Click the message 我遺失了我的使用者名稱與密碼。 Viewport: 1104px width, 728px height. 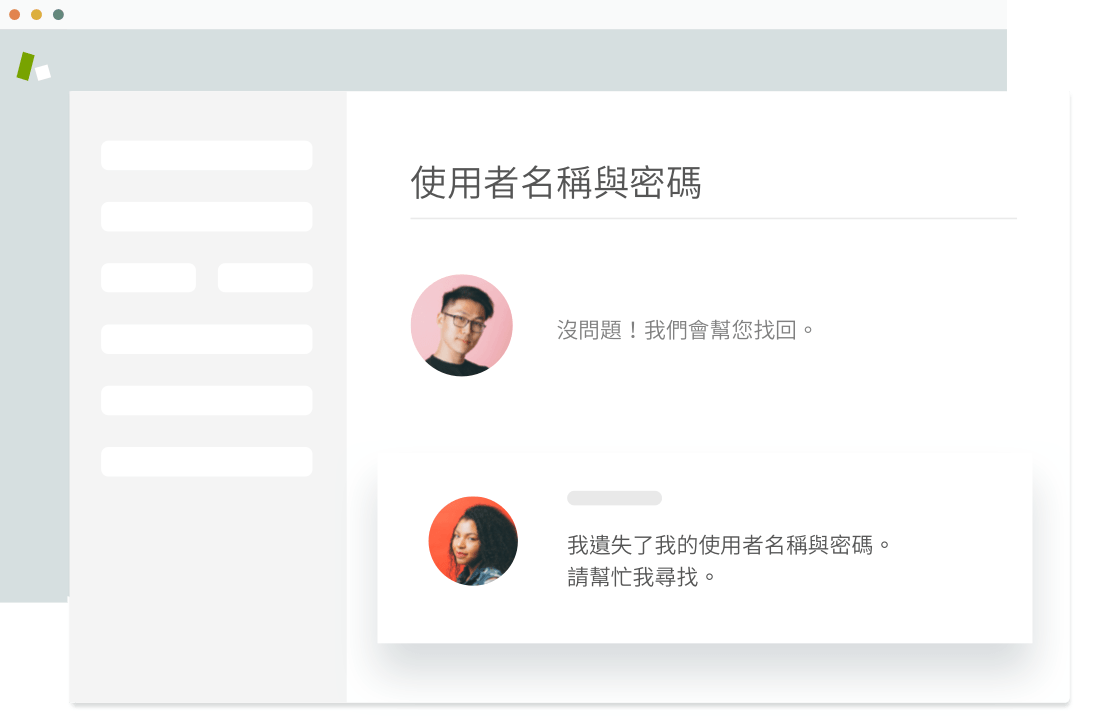tap(729, 544)
